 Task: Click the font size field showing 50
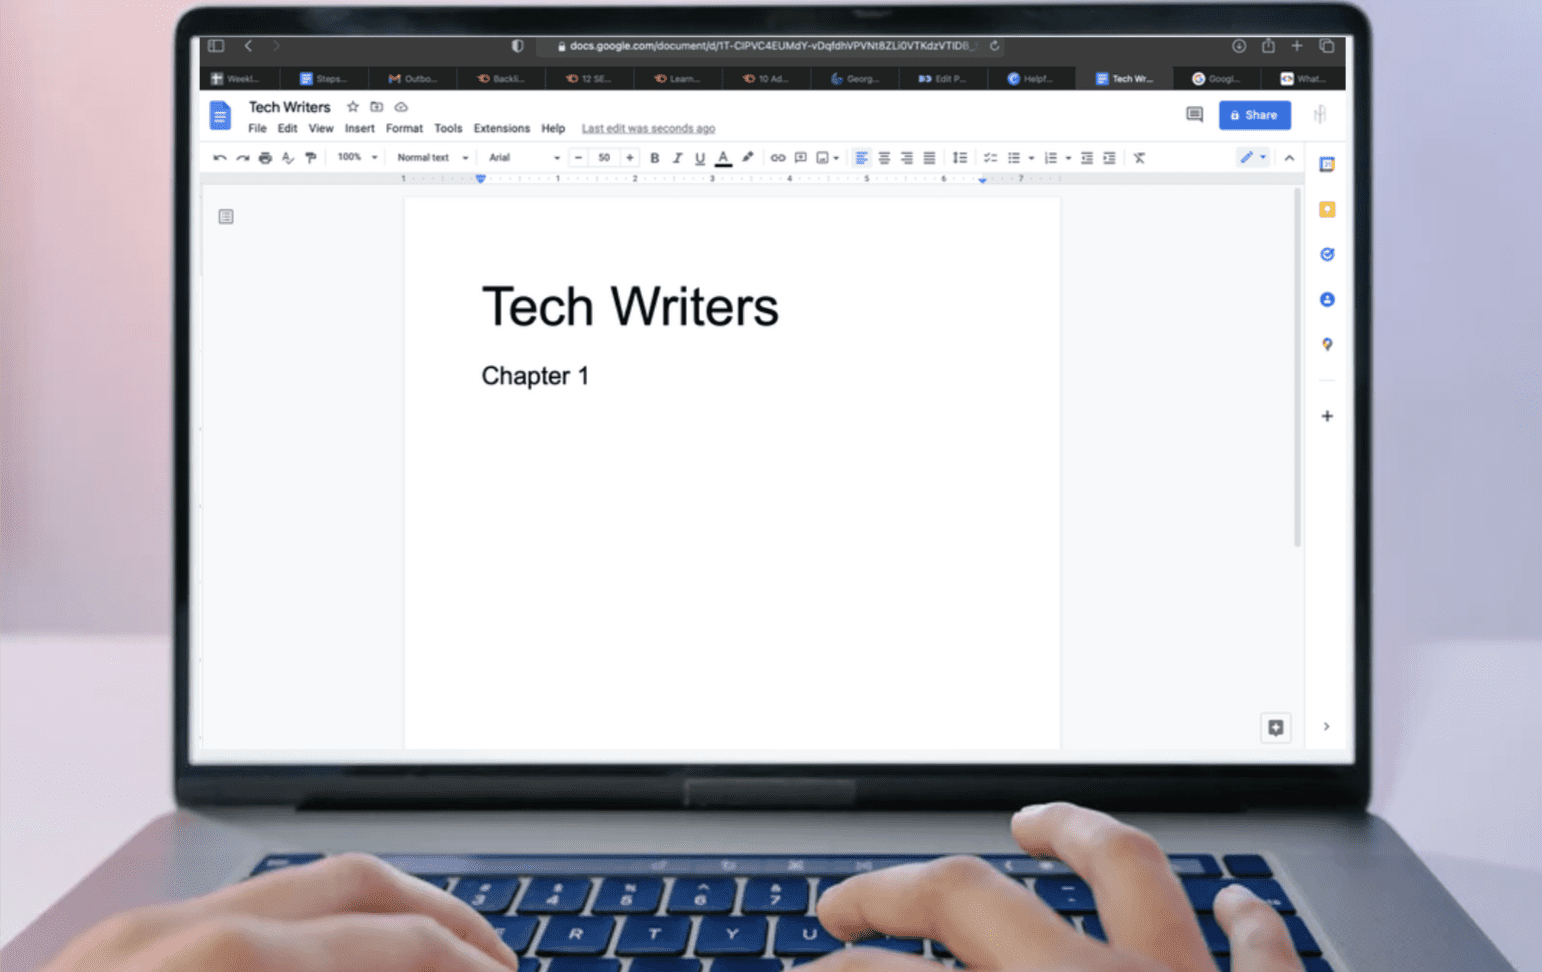point(604,158)
